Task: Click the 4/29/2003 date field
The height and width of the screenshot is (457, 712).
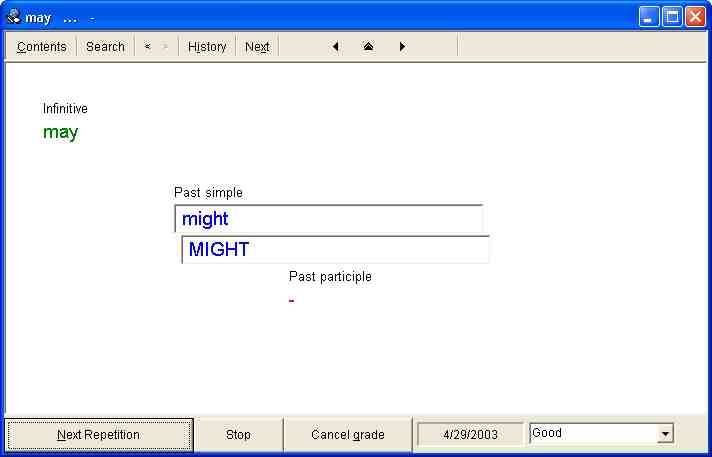Action: tap(470, 434)
